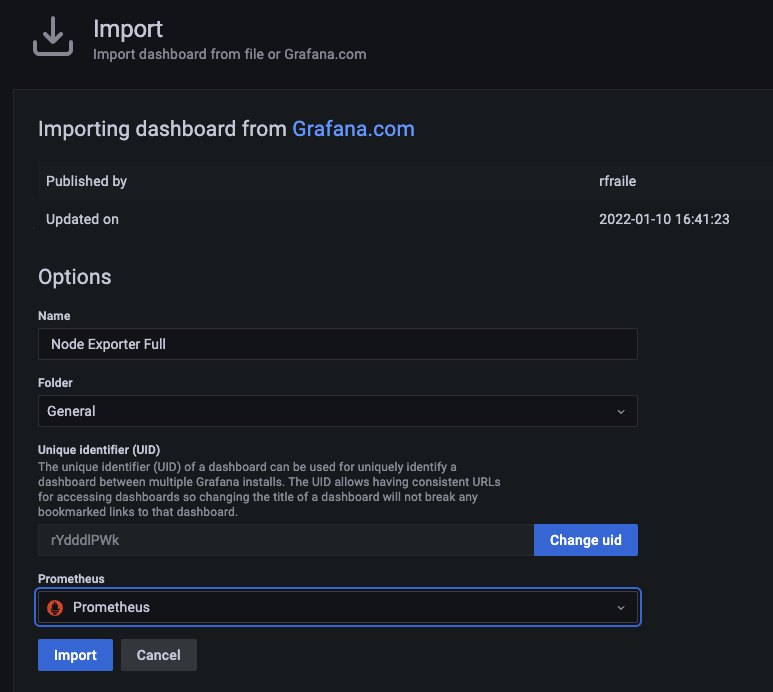773x692 pixels.
Task: Click the Unique identifier (UID) label
Action: point(99,450)
